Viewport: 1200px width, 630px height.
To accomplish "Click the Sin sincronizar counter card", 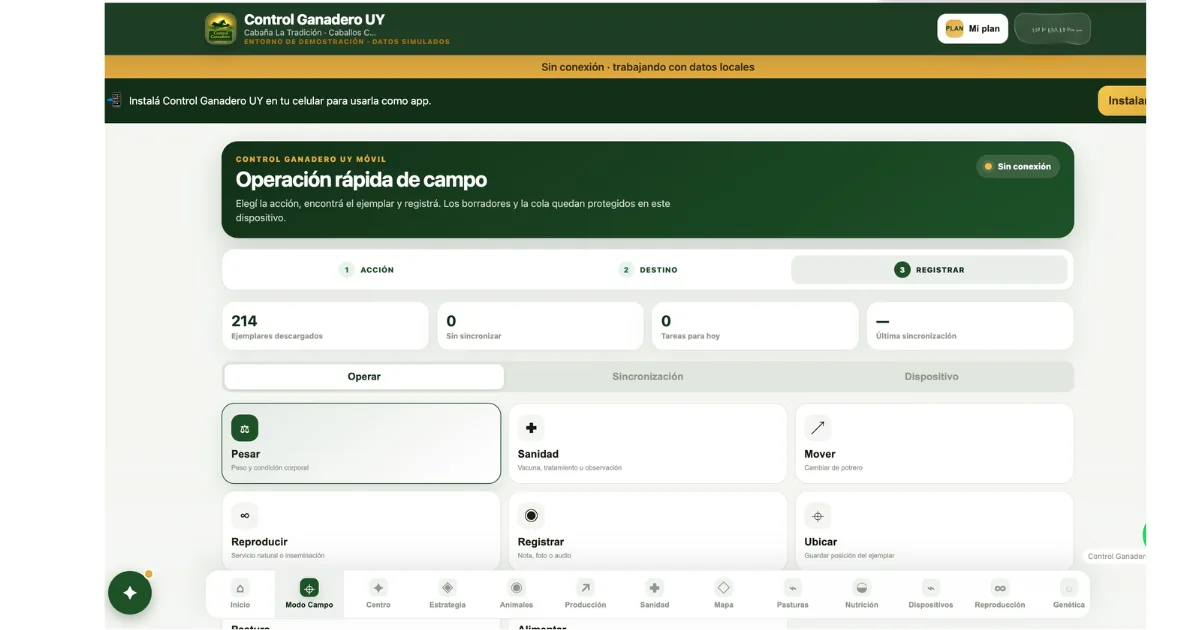I will point(540,326).
